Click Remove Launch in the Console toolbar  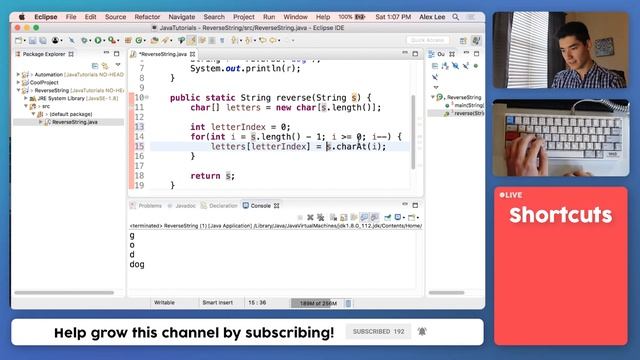[x=310, y=217]
